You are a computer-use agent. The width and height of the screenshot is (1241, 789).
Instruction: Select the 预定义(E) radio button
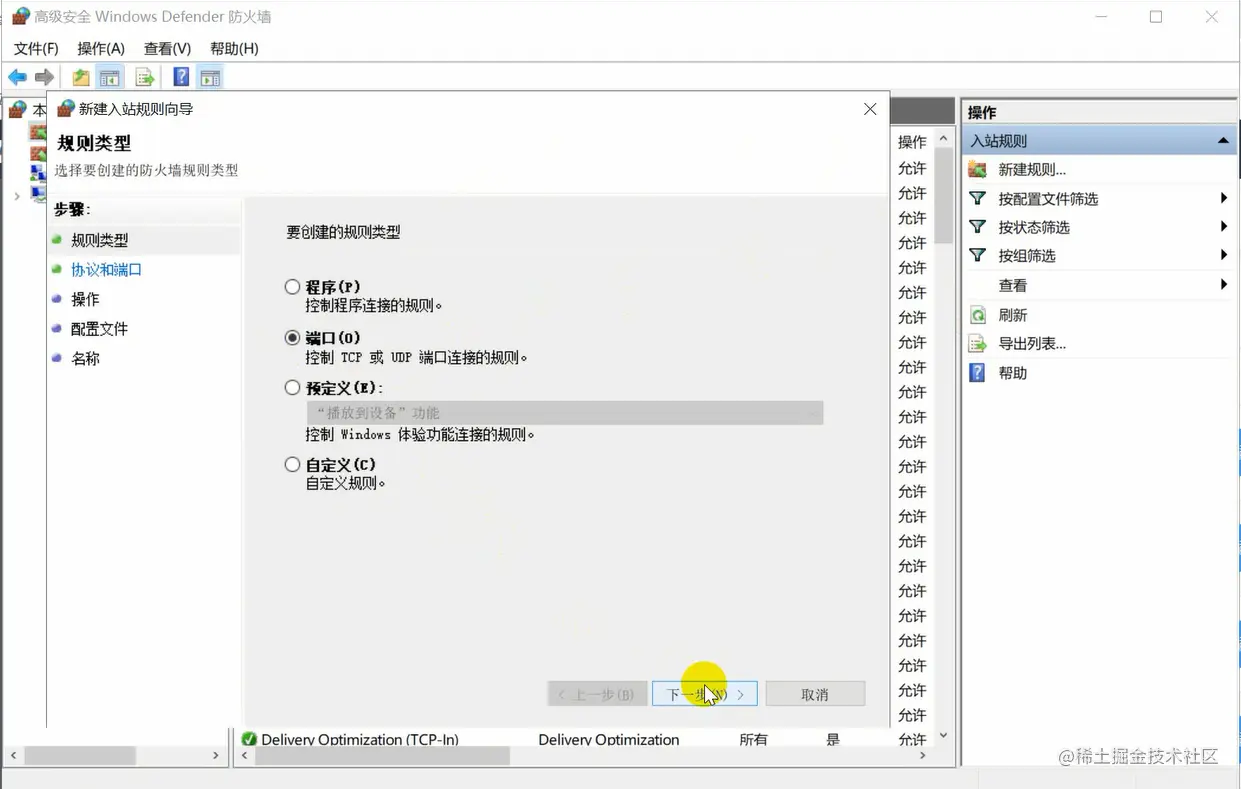292,387
